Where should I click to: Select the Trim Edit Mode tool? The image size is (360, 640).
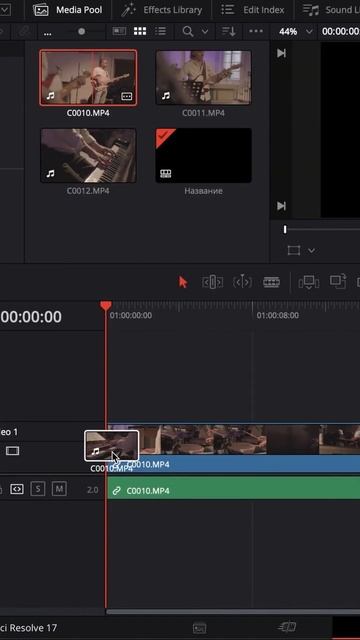click(212, 282)
